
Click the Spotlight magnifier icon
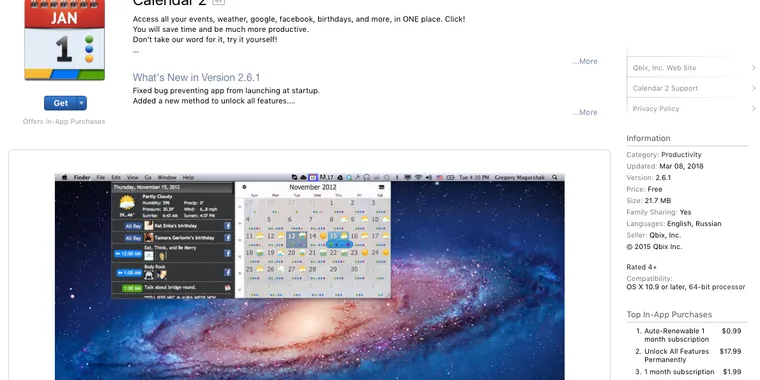[x=554, y=177]
